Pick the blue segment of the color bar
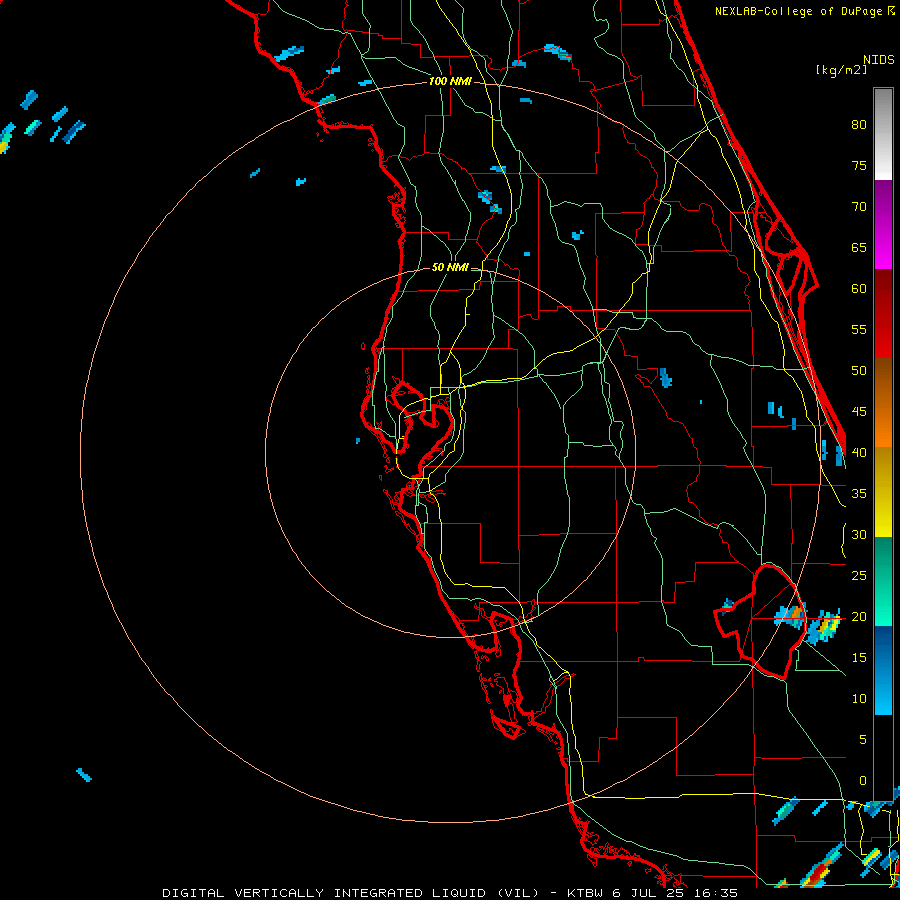Screen dimensions: 900x900 [x=883, y=670]
